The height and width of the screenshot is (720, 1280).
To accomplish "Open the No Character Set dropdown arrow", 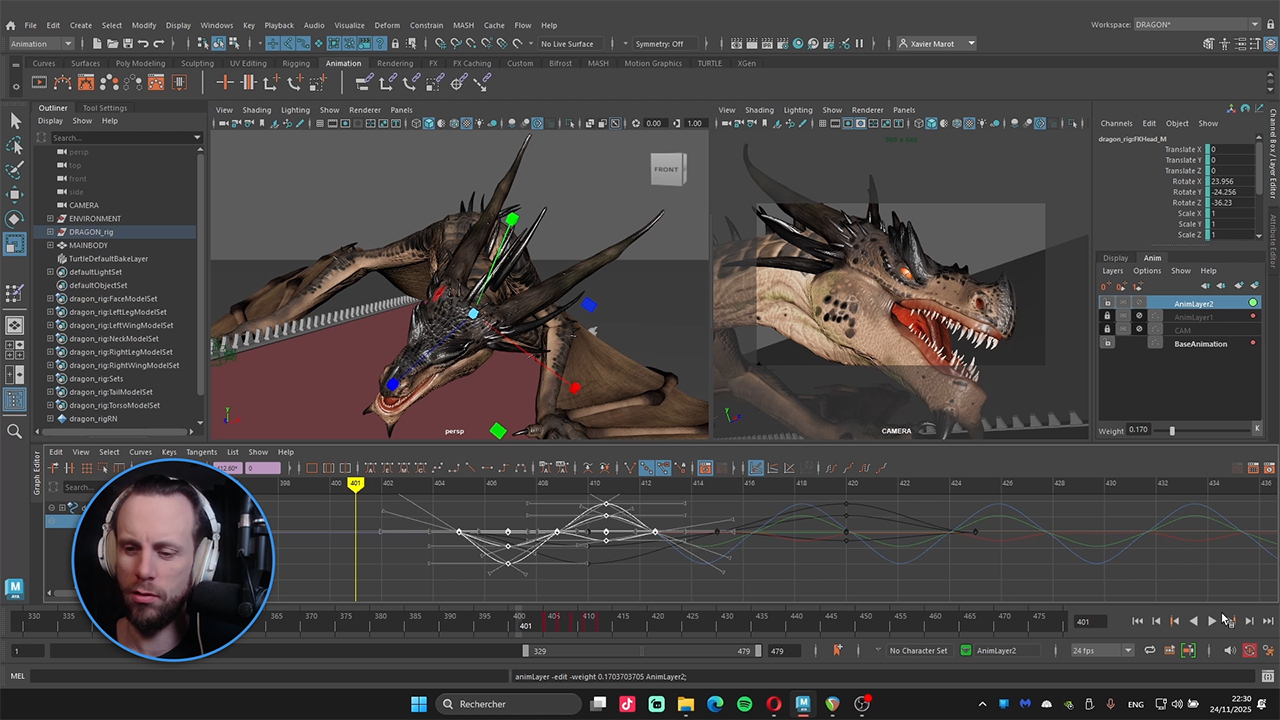I will [878, 649].
